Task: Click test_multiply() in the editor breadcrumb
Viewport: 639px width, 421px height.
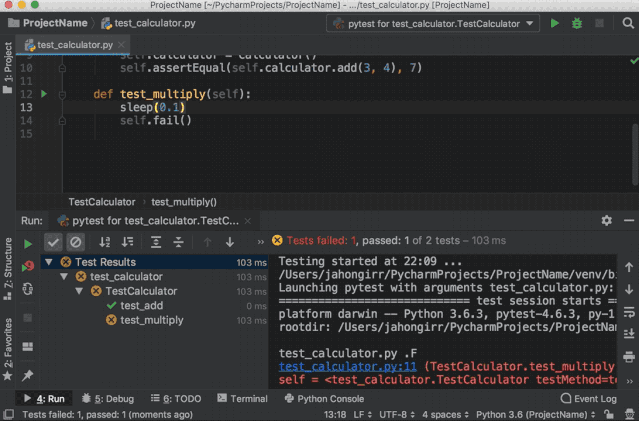Action: coord(184,202)
